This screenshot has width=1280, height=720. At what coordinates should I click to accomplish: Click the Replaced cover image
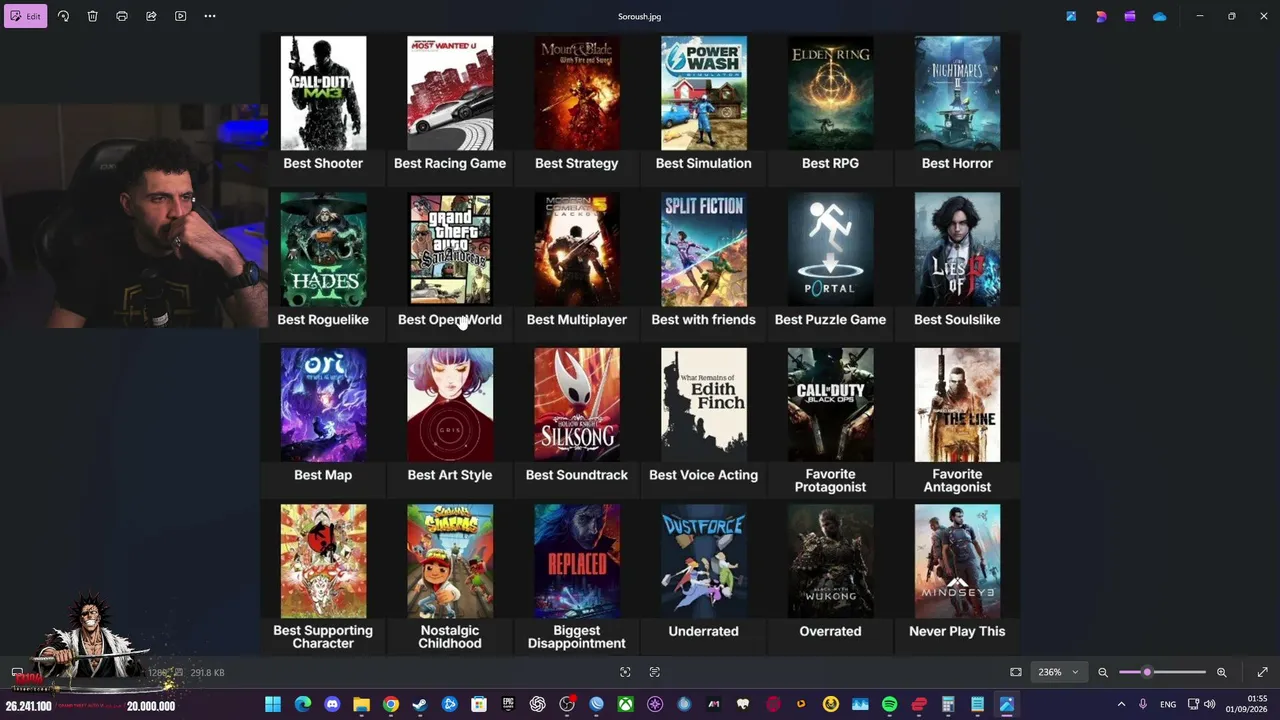pyautogui.click(x=577, y=561)
